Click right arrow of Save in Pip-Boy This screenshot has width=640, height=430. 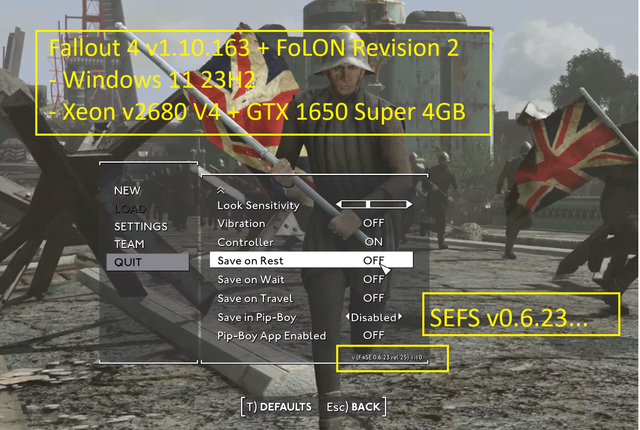[x=400, y=317]
